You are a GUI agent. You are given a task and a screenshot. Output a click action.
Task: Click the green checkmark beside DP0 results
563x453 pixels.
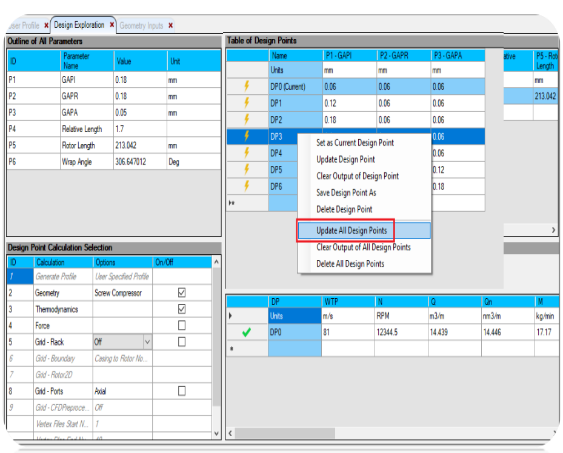[x=246, y=332]
